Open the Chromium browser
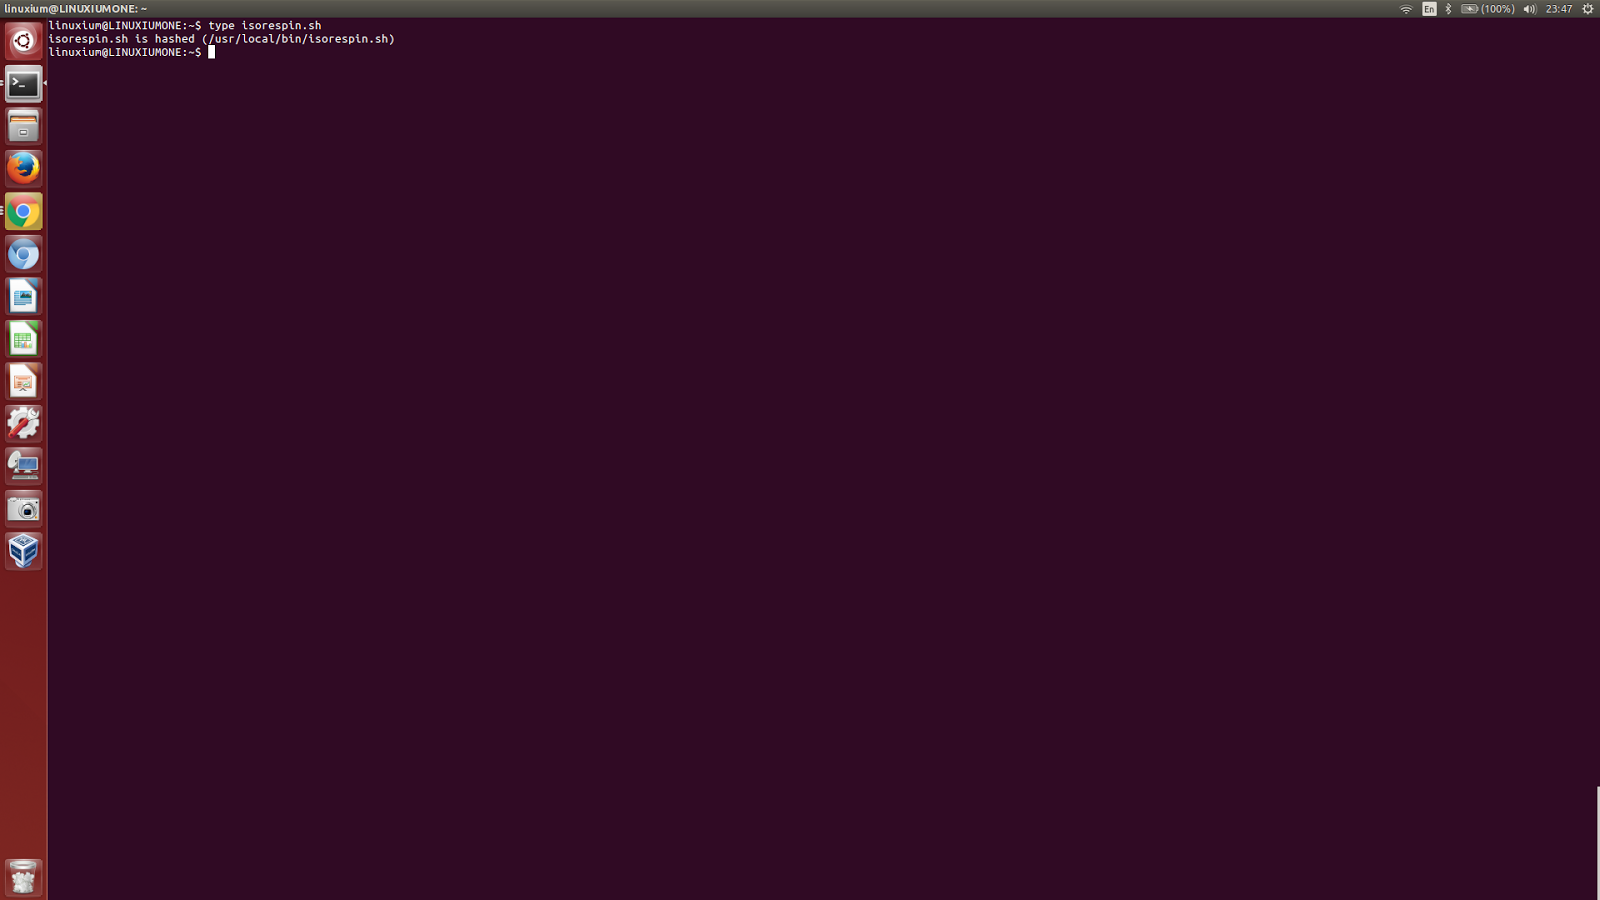This screenshot has width=1600, height=900. (x=23, y=254)
